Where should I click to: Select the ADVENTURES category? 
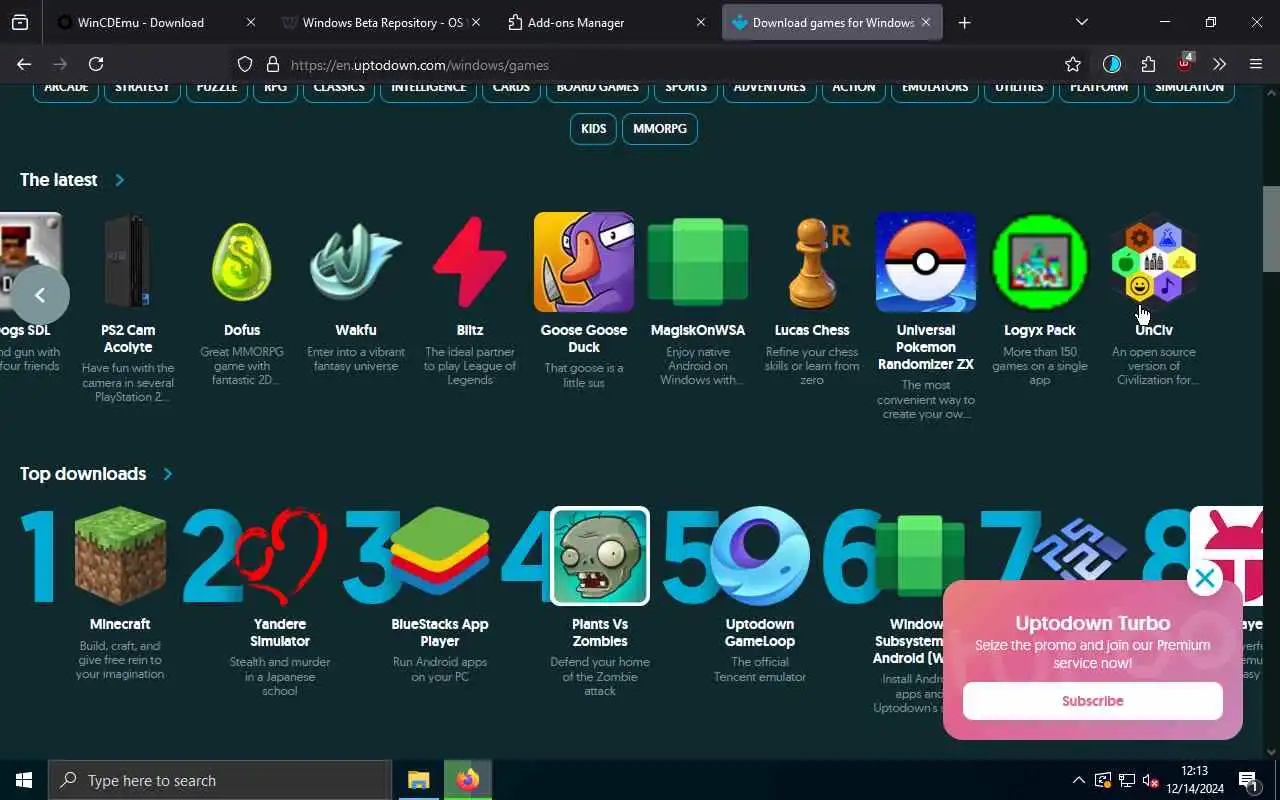point(769,88)
